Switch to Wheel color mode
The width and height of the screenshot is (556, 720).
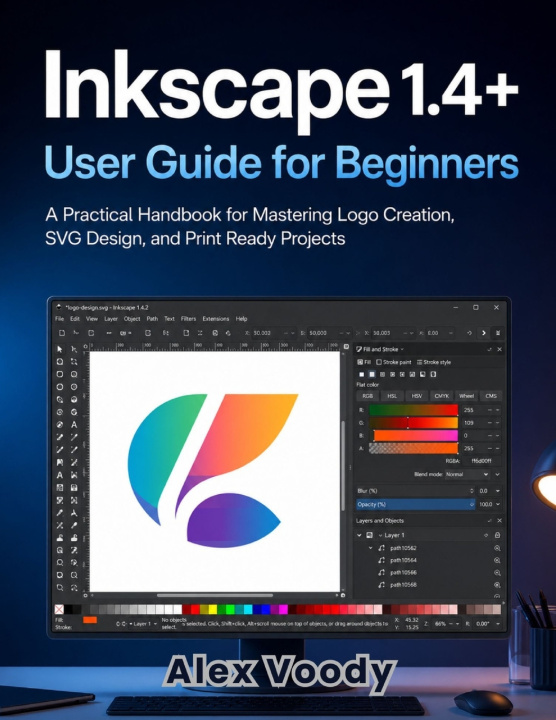pos(466,396)
